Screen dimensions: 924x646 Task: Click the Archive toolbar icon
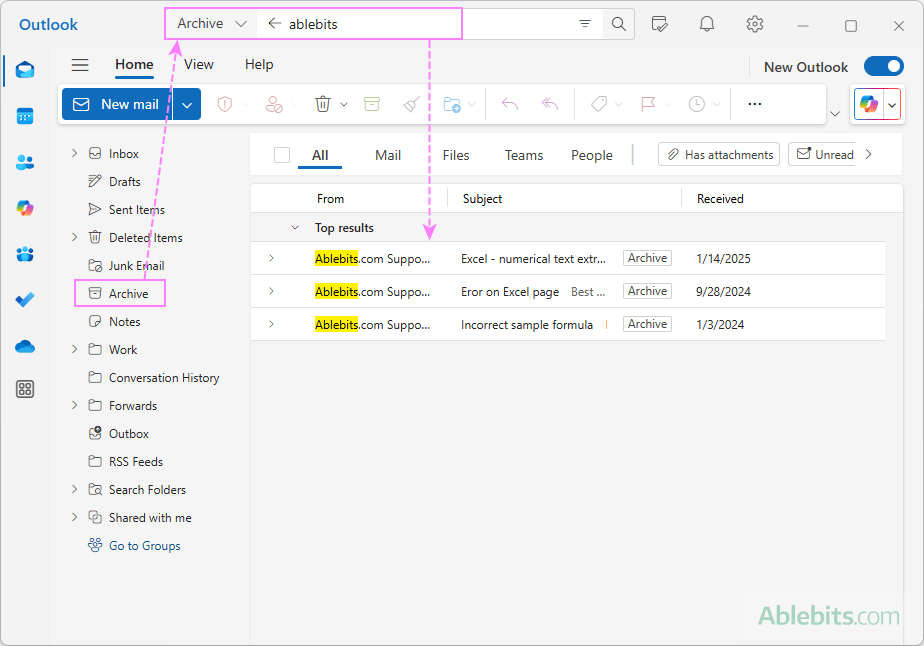[x=372, y=104]
